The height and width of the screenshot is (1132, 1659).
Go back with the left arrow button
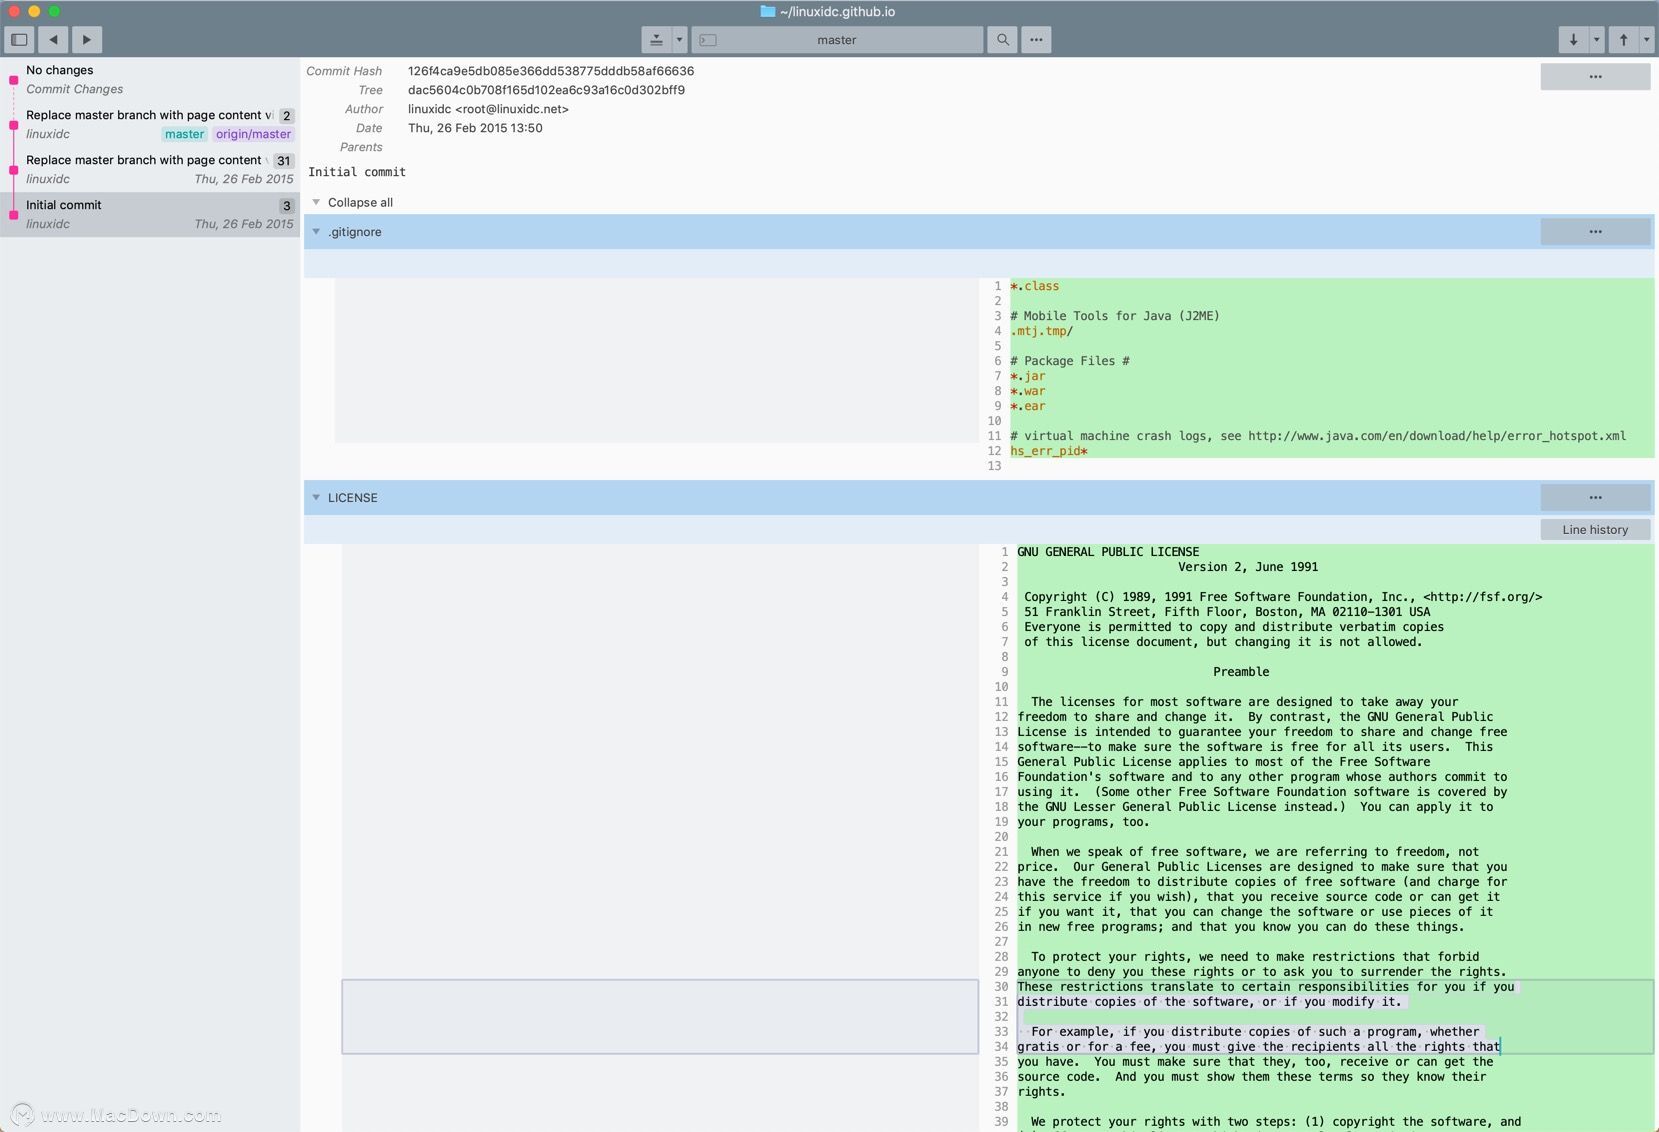[x=53, y=40]
